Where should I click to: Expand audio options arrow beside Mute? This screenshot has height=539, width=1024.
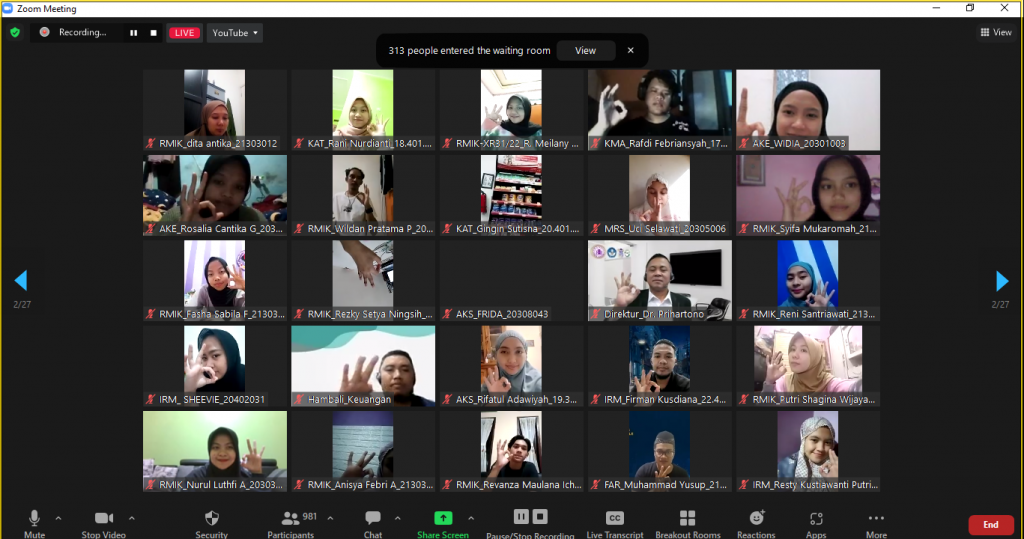58,518
